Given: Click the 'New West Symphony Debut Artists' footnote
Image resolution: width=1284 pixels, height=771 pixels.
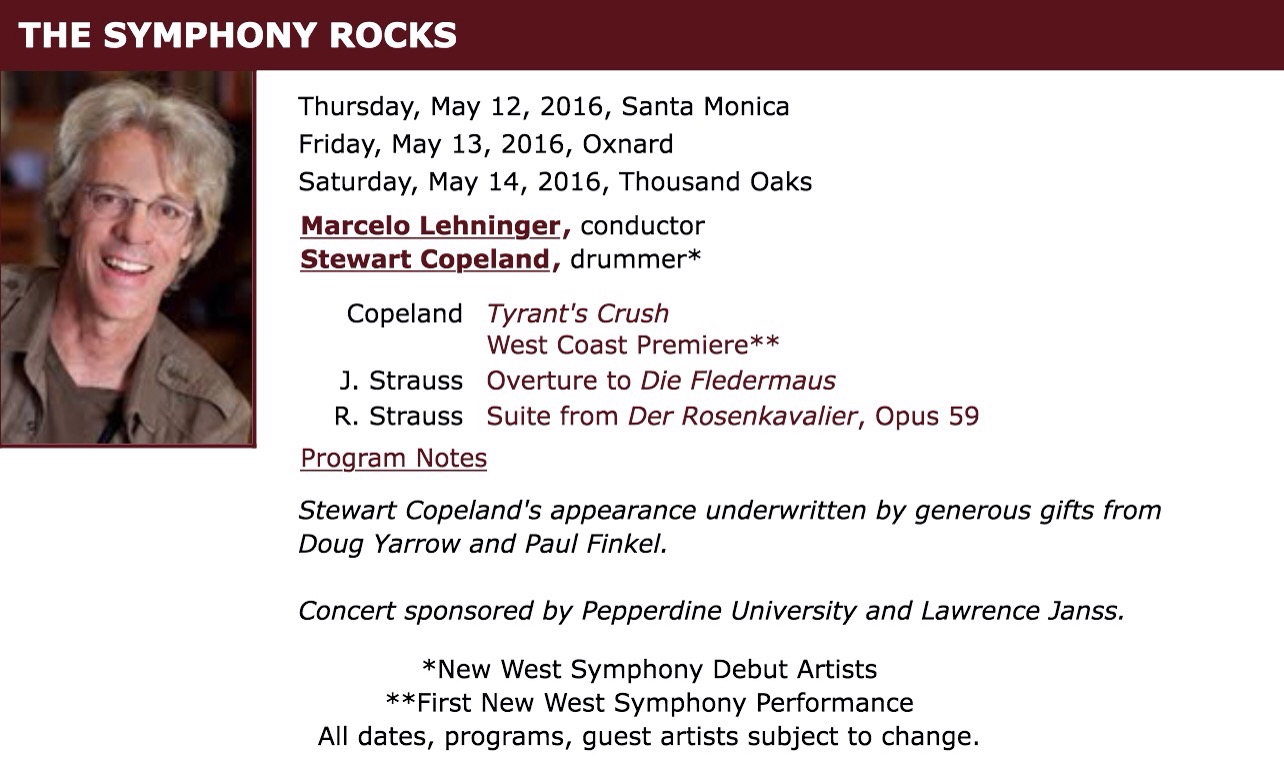Looking at the screenshot, I should point(649,668).
